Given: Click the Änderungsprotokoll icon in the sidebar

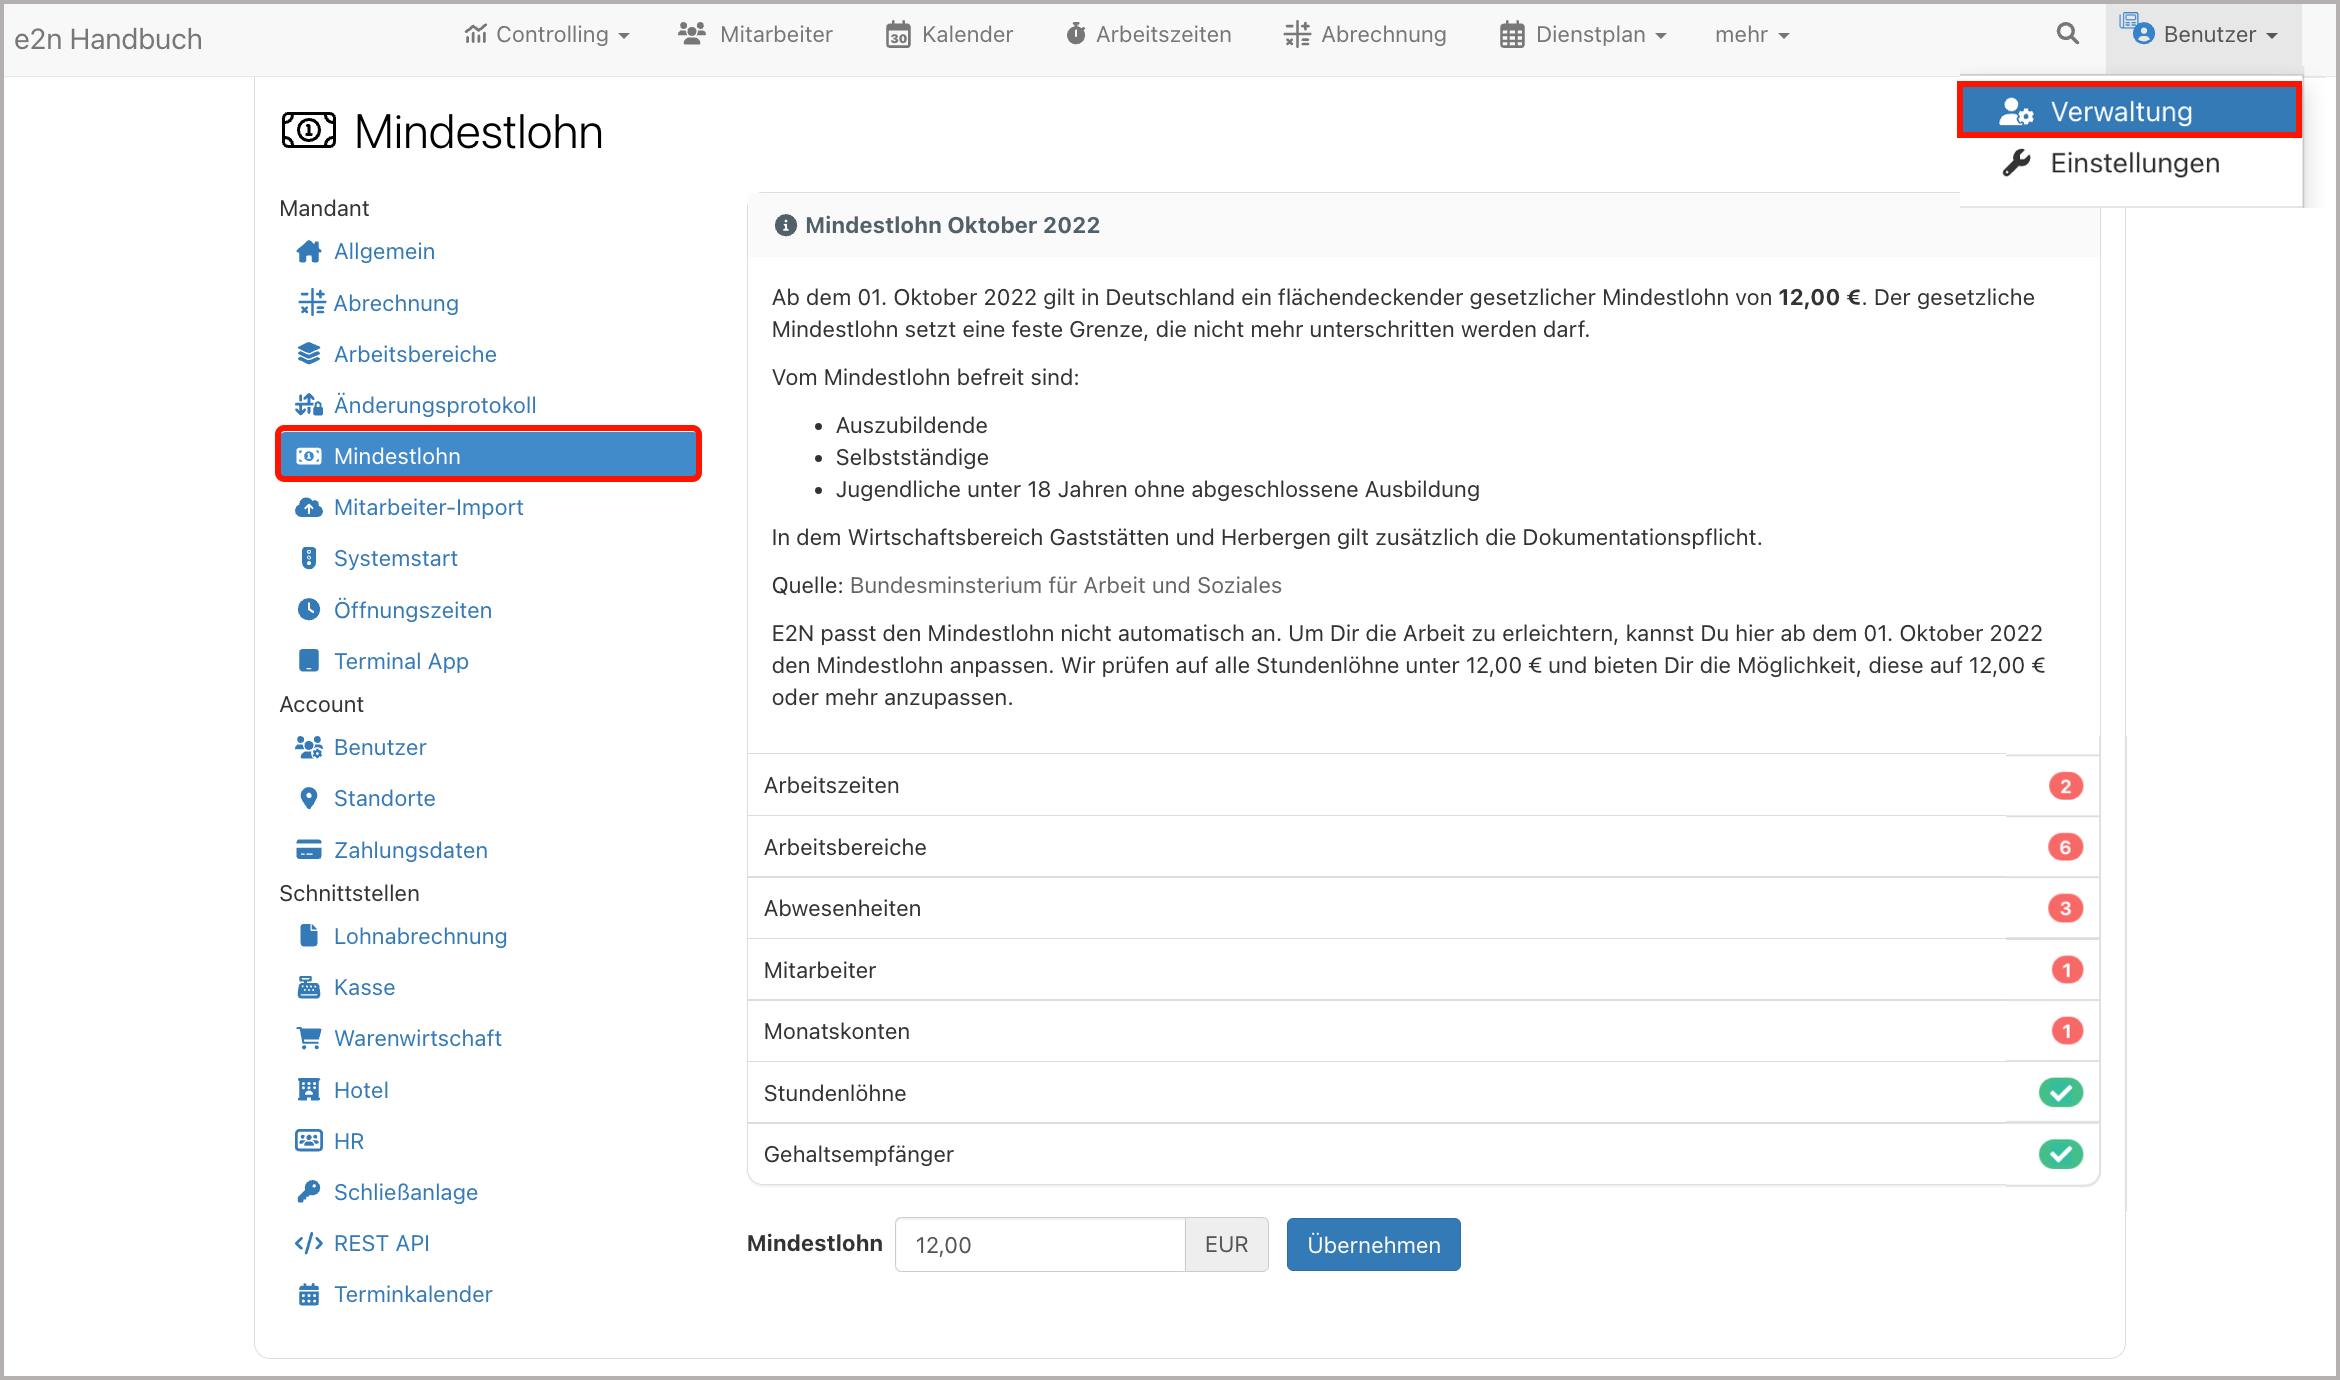Looking at the screenshot, I should point(308,404).
